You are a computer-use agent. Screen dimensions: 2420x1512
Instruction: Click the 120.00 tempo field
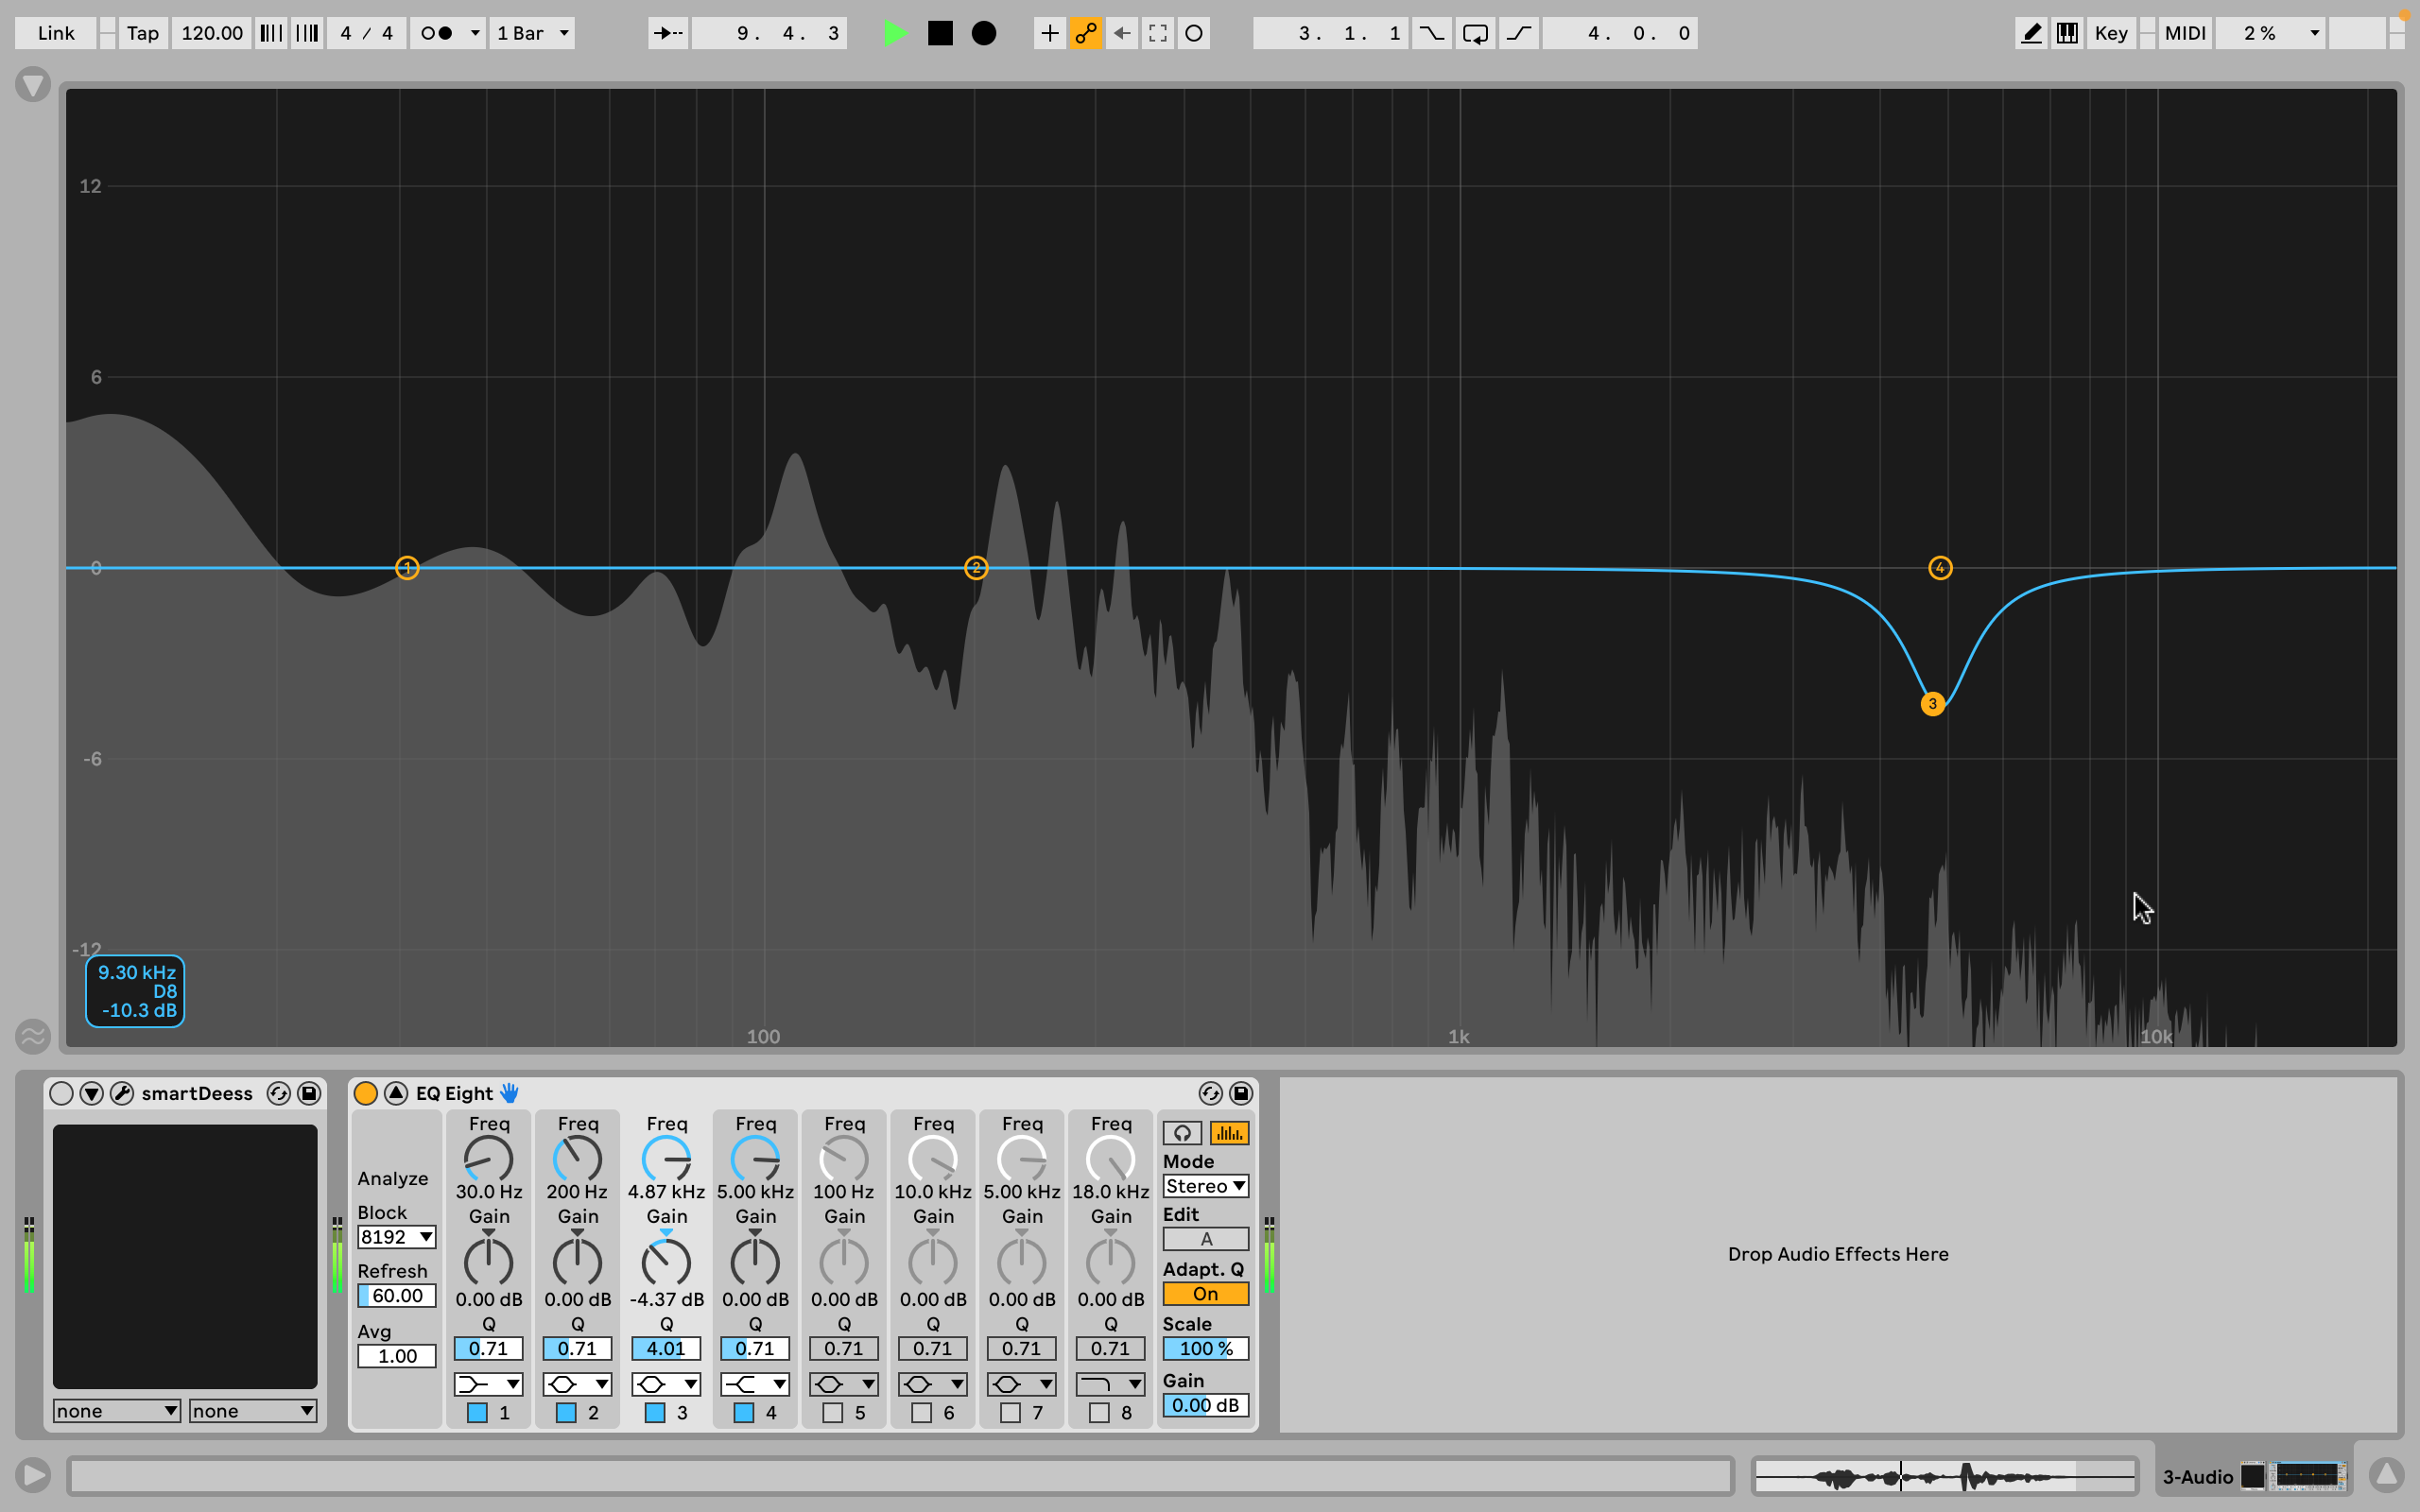211,33
